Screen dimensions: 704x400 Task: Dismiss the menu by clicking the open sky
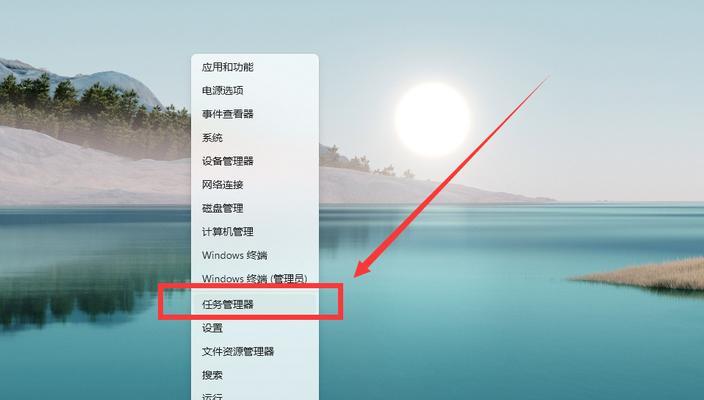(584, 36)
